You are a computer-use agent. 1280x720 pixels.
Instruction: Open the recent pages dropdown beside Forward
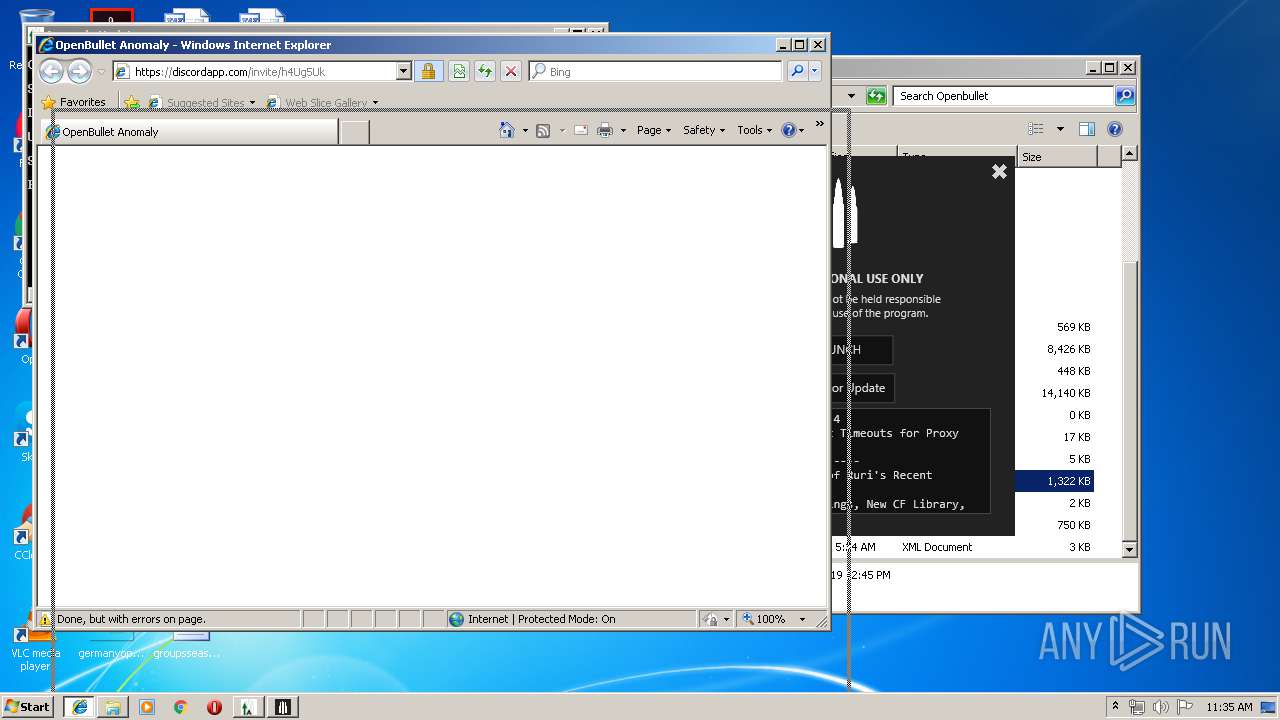pos(101,72)
